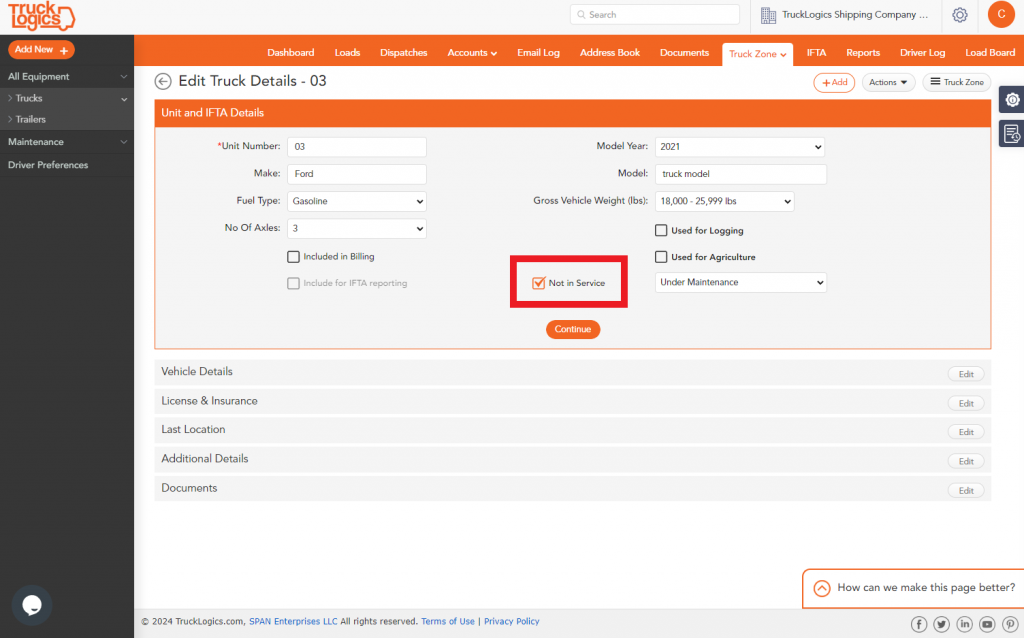Image resolution: width=1024 pixels, height=638 pixels.
Task: Open the No Of Axles dropdown
Action: tap(357, 229)
